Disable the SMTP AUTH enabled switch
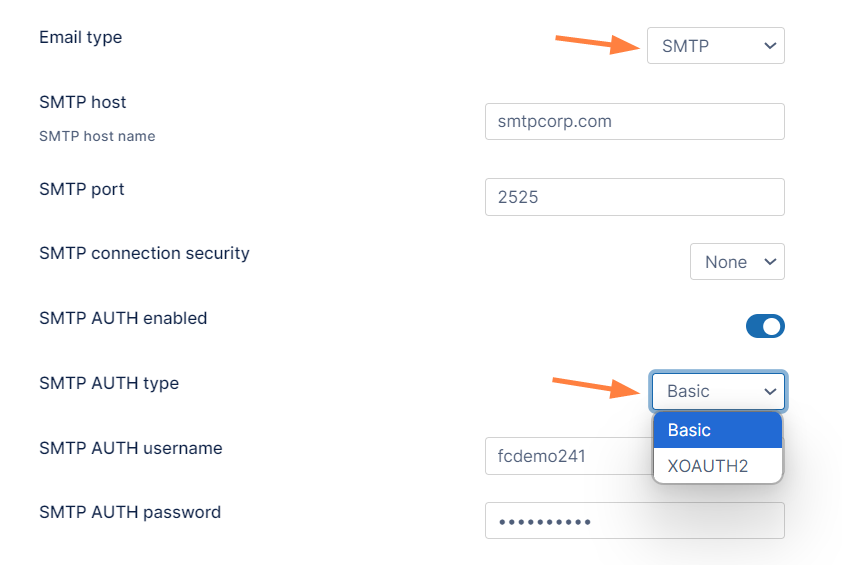The image size is (842, 565). point(765,326)
